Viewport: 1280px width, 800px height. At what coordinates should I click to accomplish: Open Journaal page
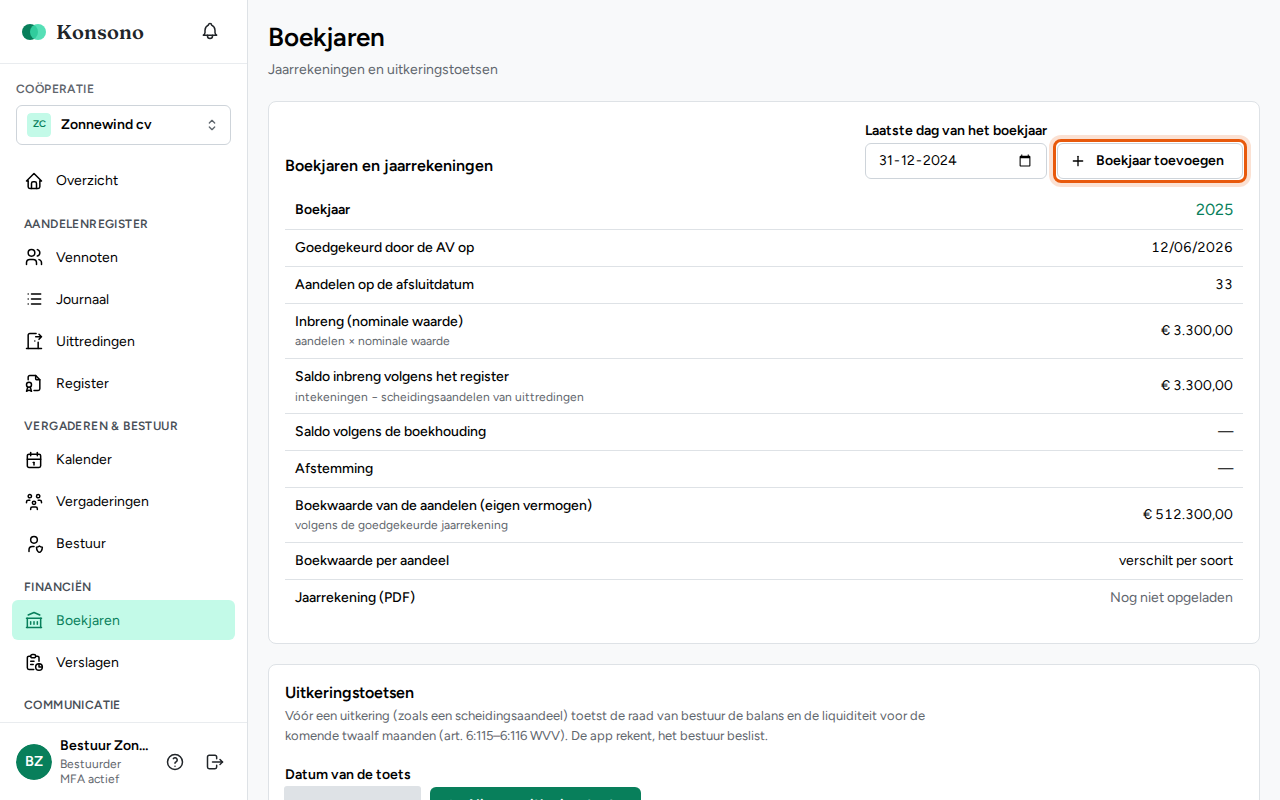(123, 300)
